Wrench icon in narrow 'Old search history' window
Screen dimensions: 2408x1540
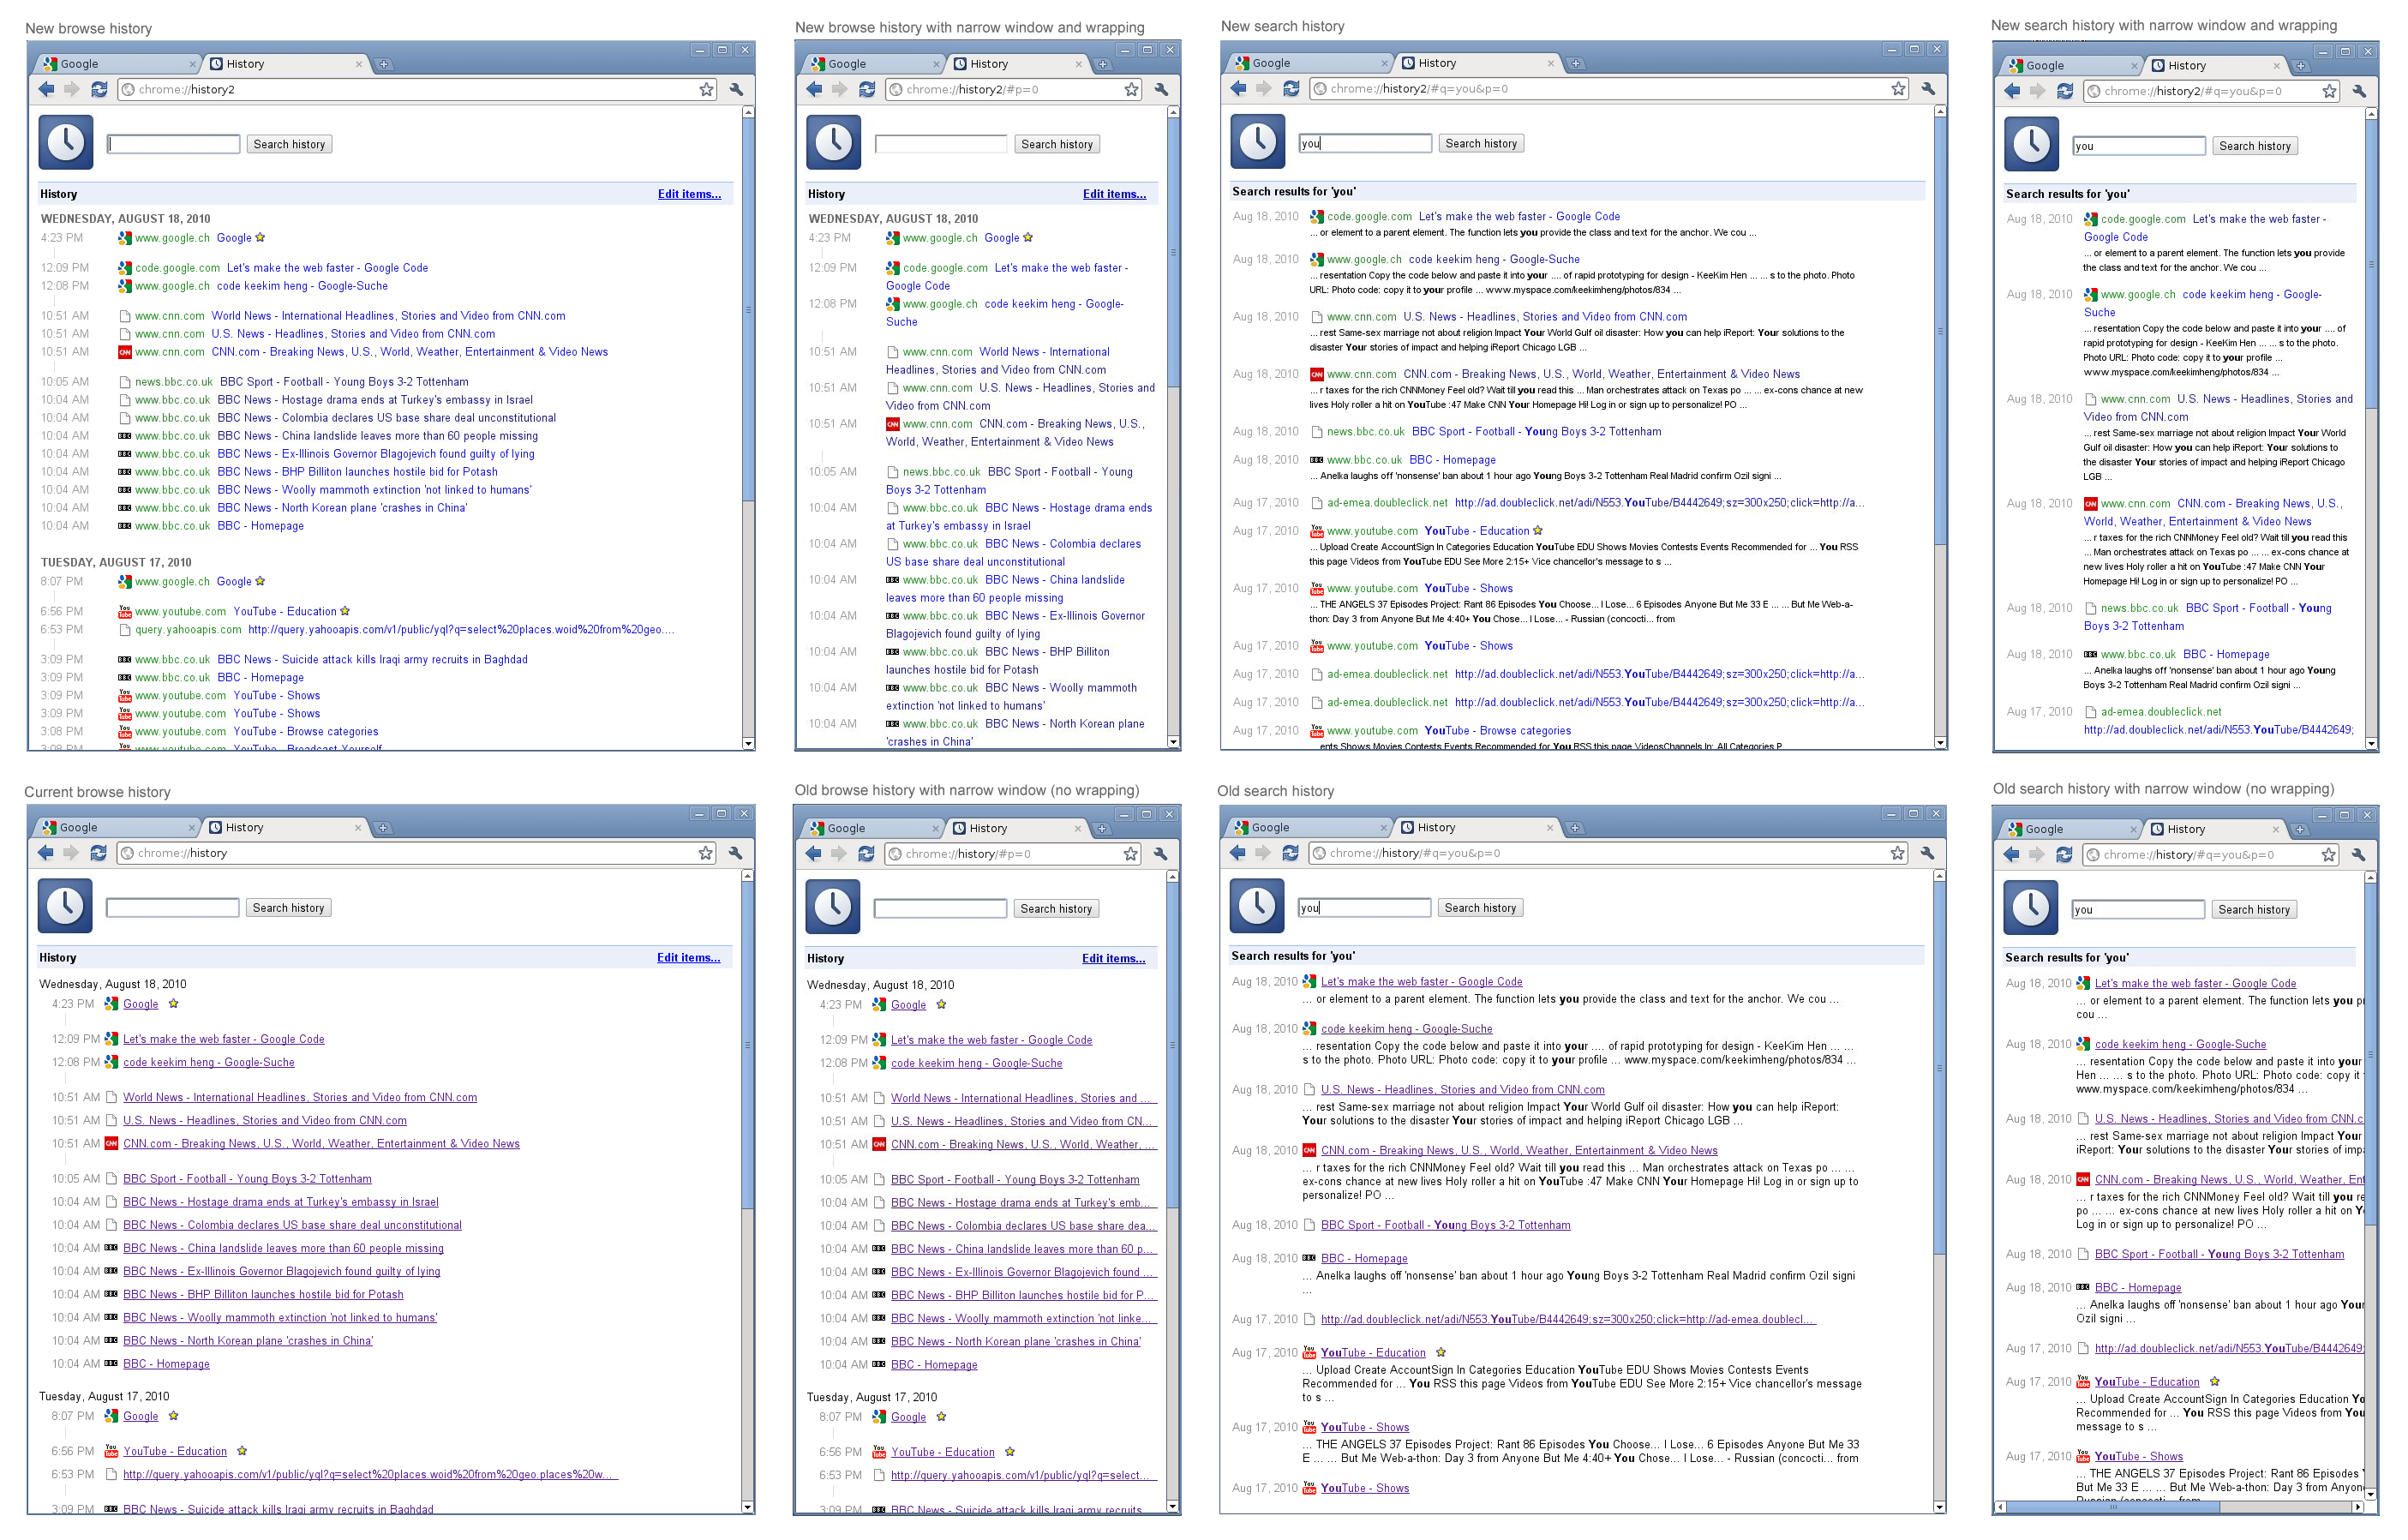[2358, 855]
